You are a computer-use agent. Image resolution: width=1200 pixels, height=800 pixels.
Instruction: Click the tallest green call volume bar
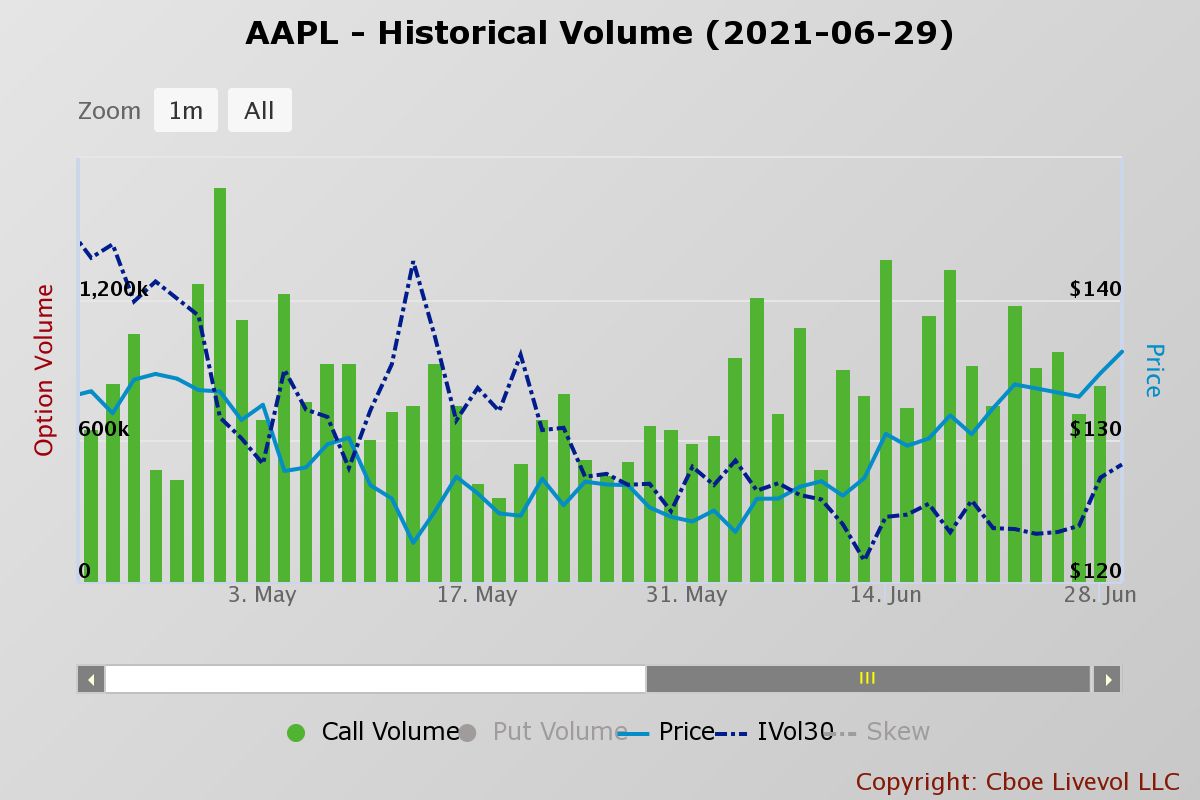(220, 385)
